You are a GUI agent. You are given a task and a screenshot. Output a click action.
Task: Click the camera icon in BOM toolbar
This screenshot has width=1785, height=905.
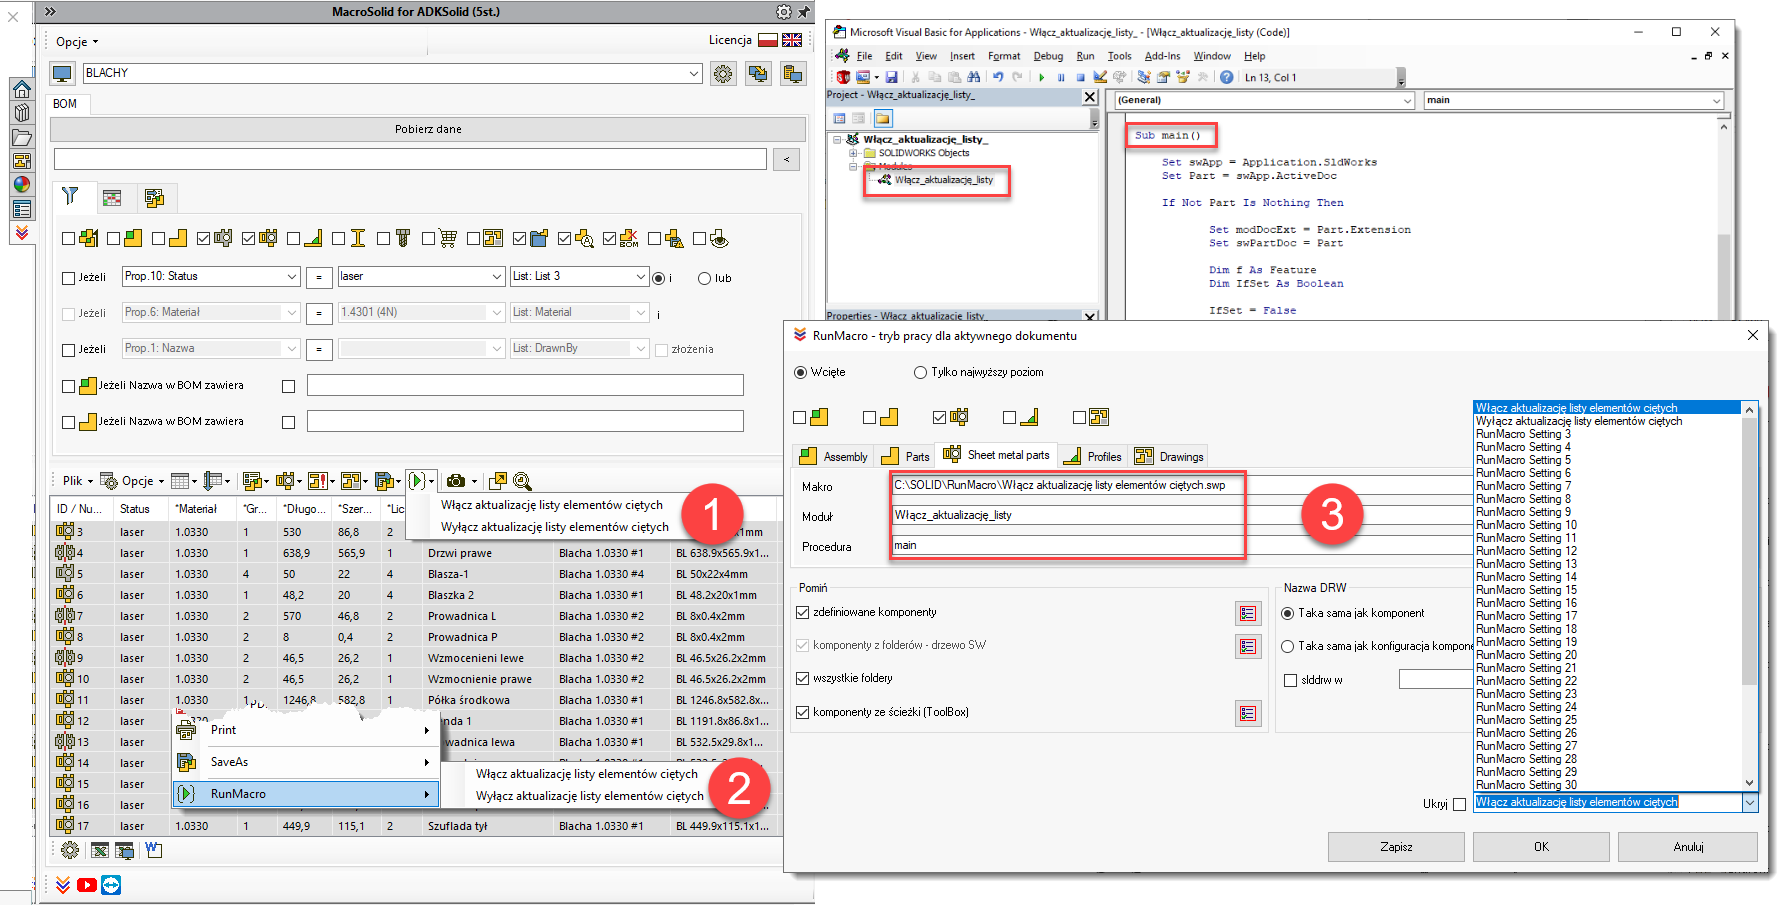point(456,481)
